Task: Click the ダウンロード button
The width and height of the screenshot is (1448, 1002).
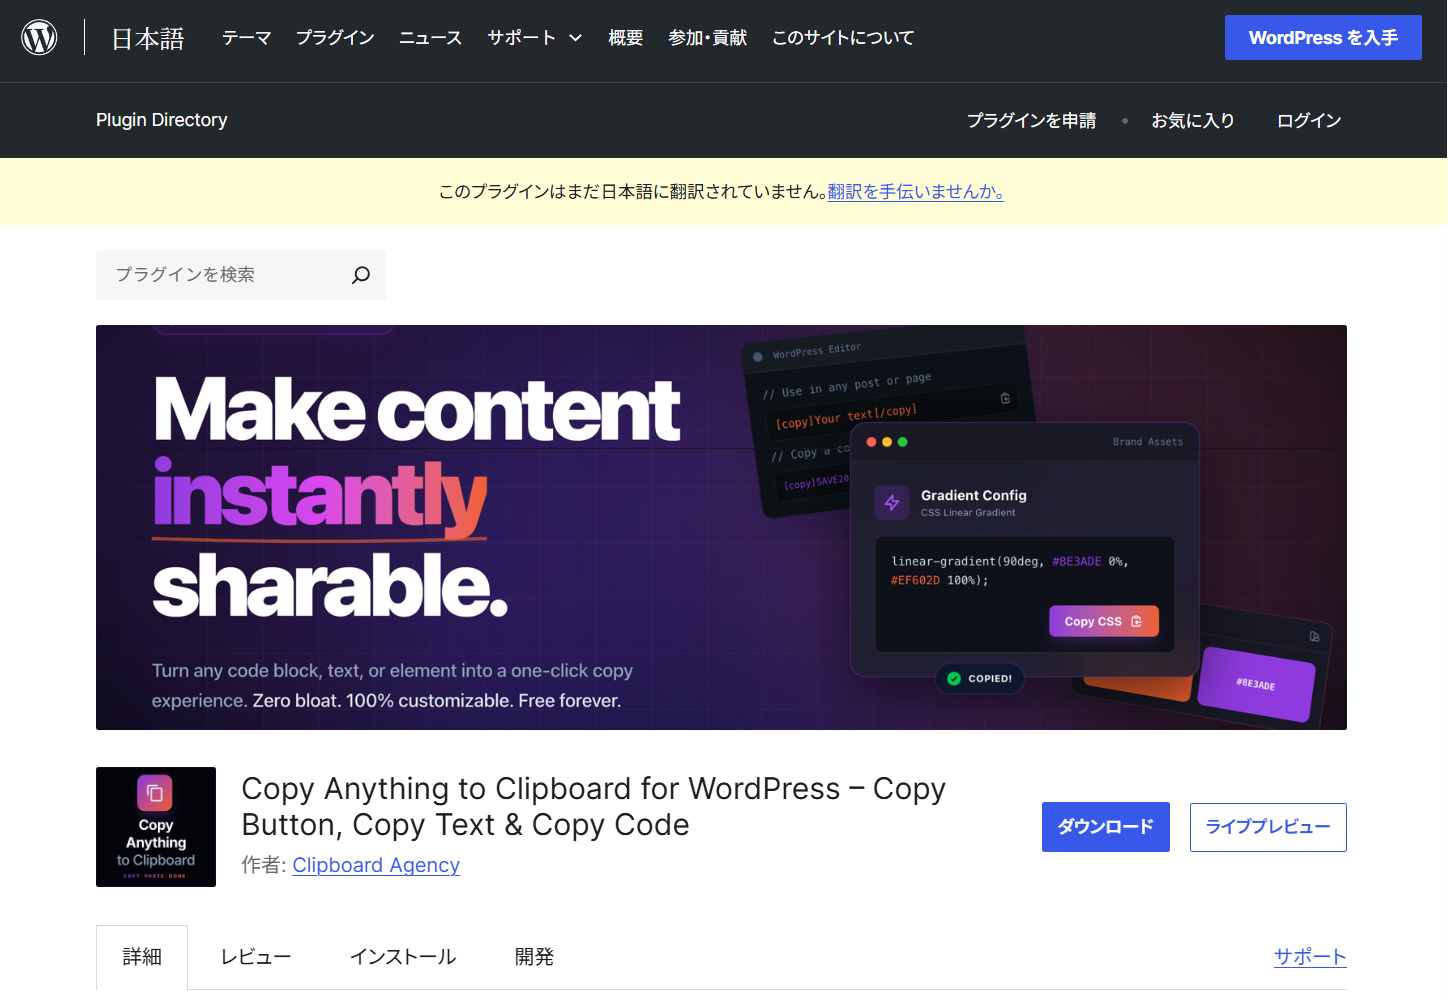Action: (1105, 827)
